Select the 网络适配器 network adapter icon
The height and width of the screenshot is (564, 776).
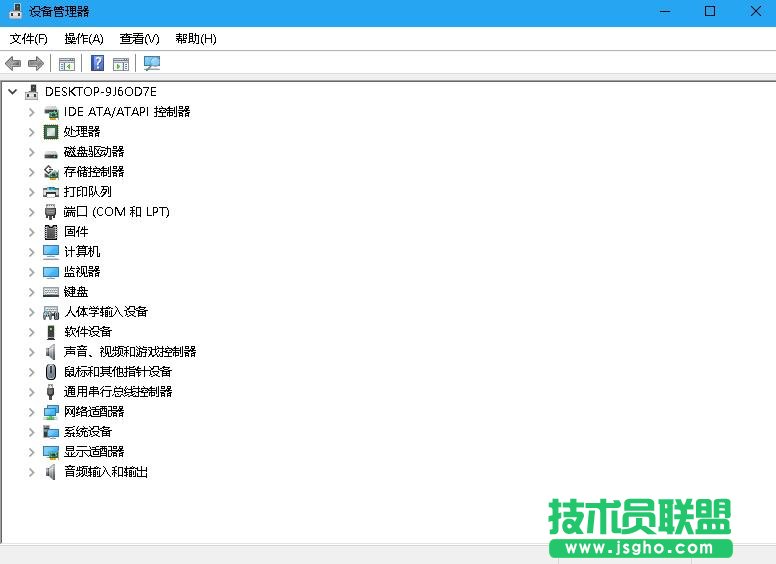(x=51, y=412)
